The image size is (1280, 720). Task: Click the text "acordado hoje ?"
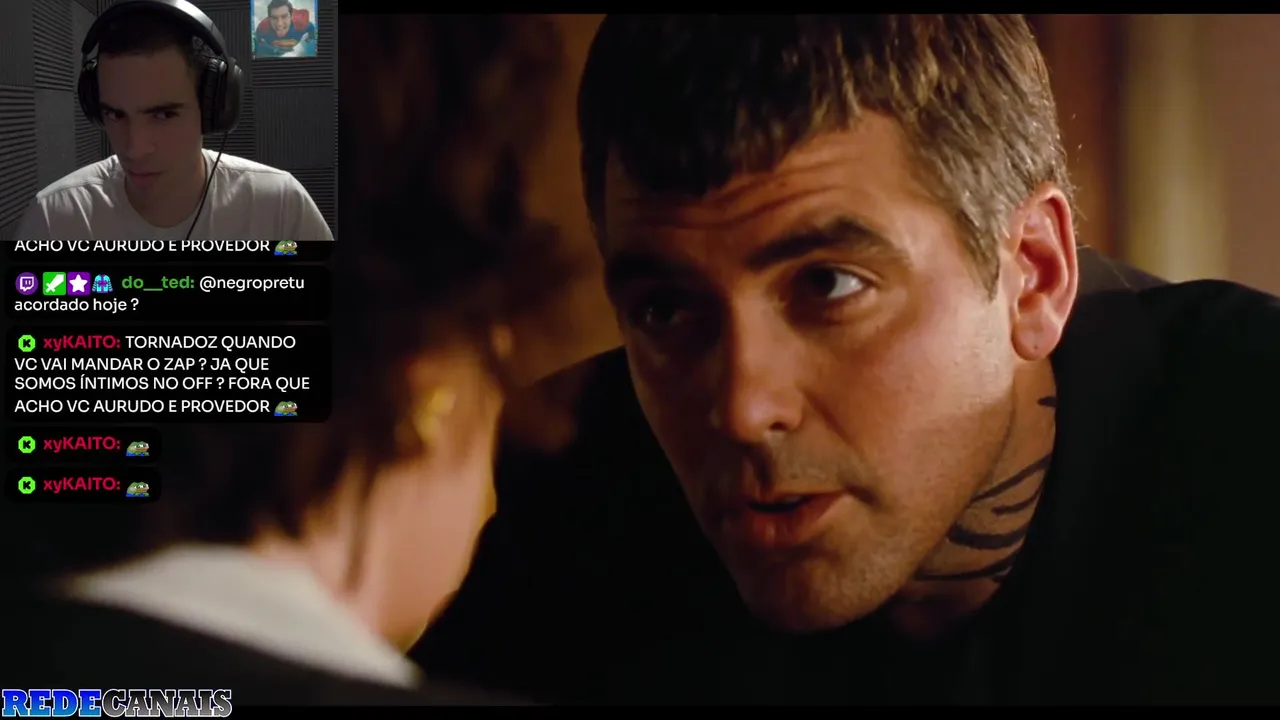tap(76, 305)
